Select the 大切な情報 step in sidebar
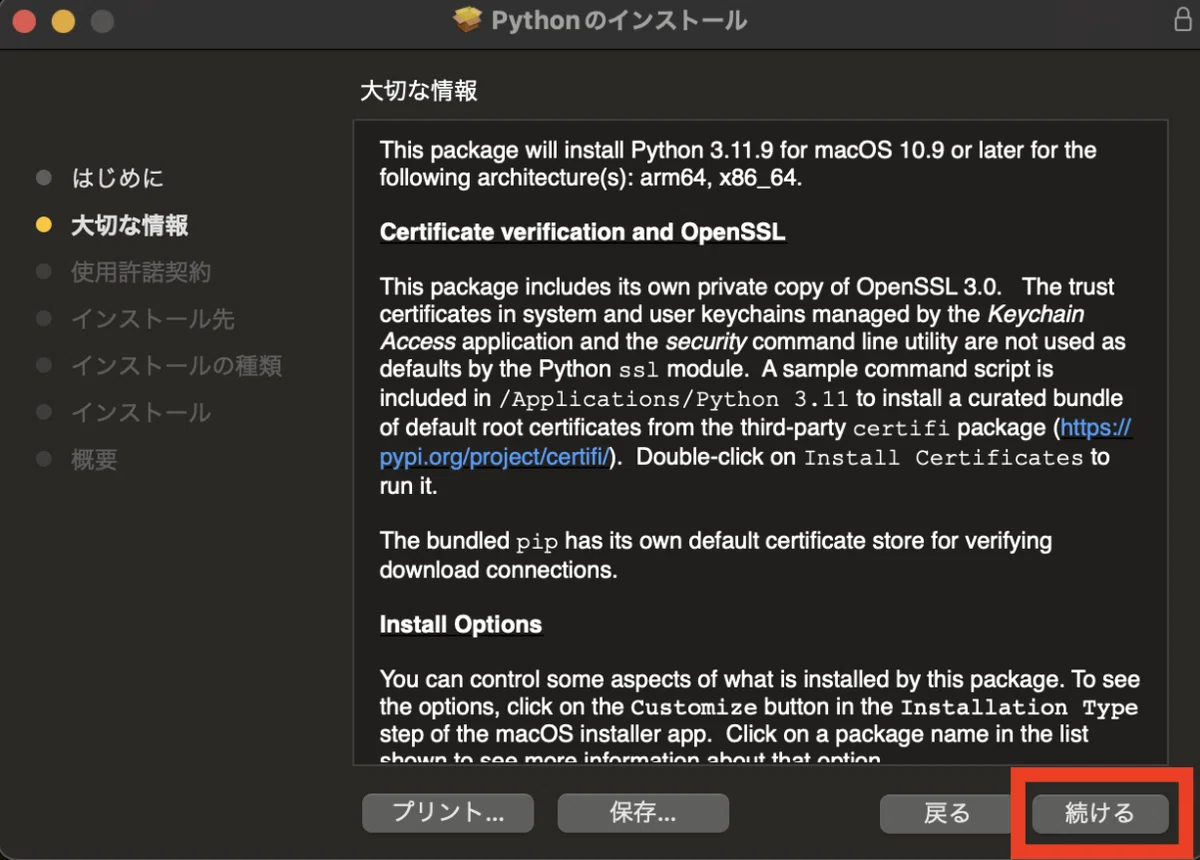The image size is (1200, 860). tap(129, 225)
